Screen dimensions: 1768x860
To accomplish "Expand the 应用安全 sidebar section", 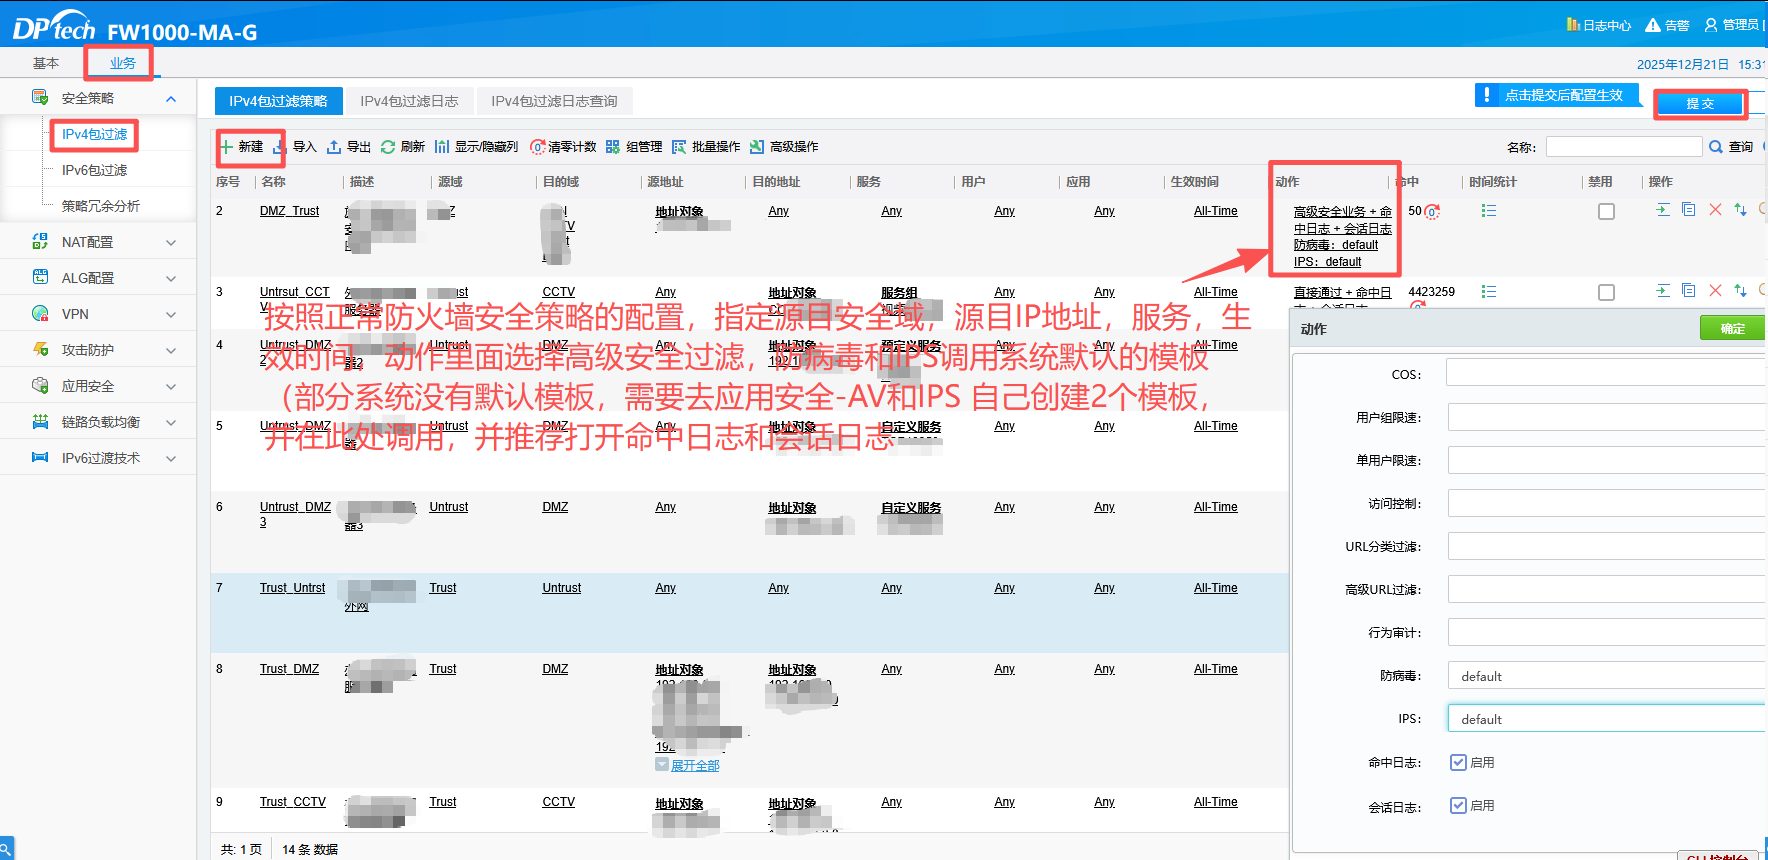I will tap(171, 386).
